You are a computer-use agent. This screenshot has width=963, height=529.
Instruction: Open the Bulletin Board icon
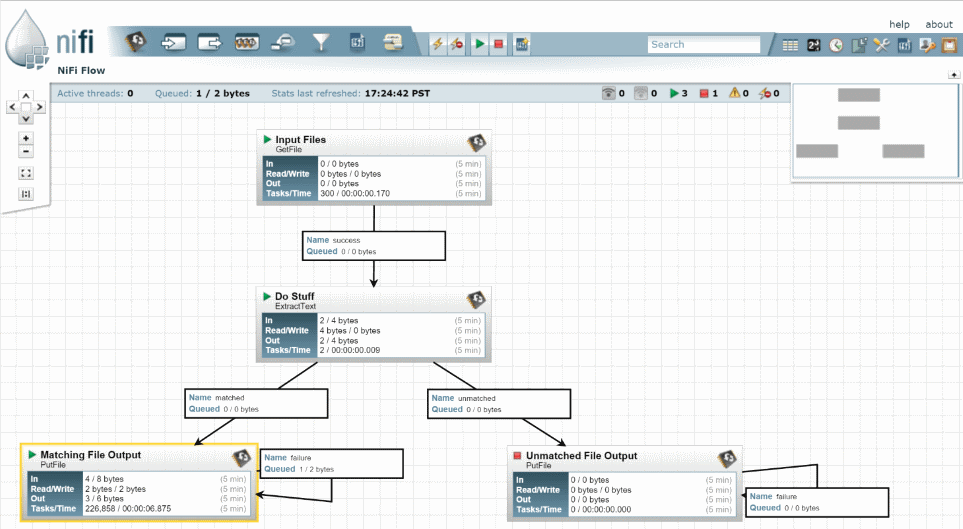click(x=949, y=45)
